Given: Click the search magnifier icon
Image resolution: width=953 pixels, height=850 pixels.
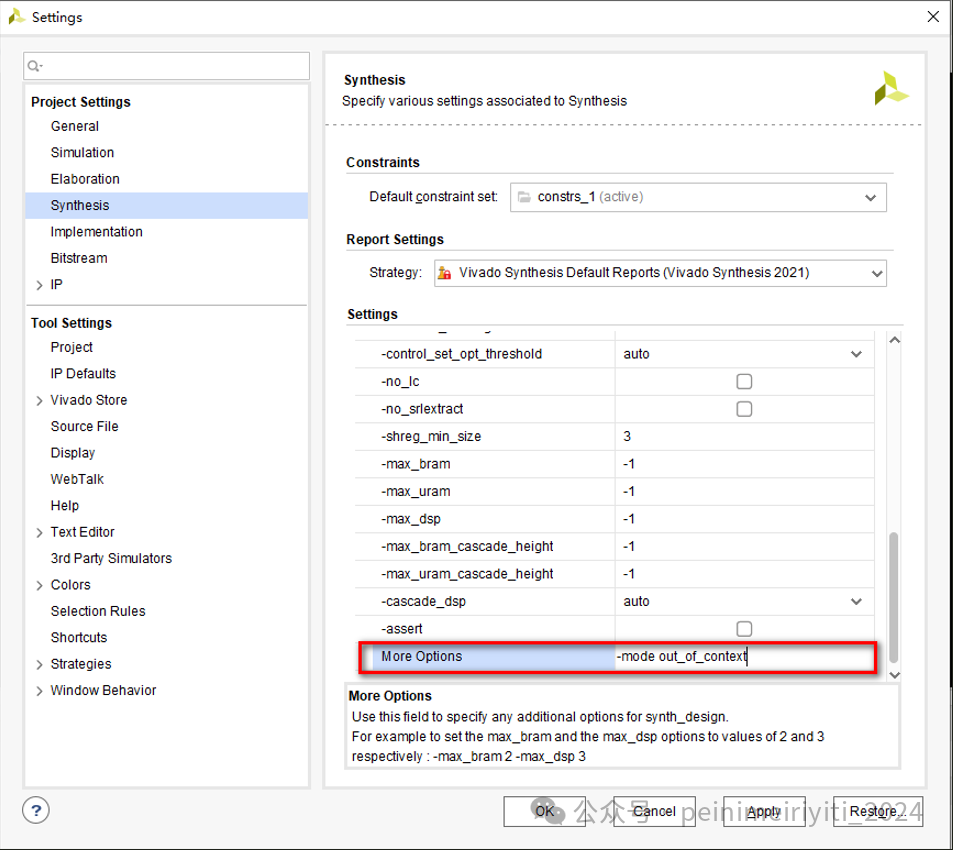Looking at the screenshot, I should tap(35, 66).
